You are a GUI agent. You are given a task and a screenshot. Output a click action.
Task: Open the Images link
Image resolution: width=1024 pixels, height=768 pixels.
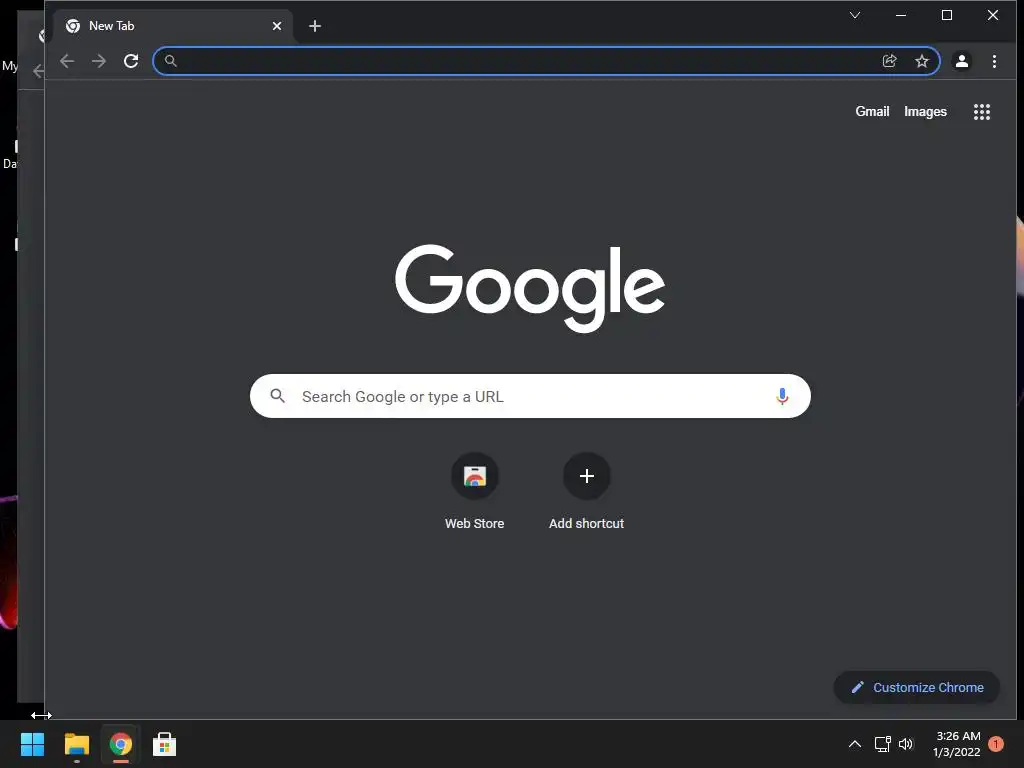pyautogui.click(x=925, y=112)
